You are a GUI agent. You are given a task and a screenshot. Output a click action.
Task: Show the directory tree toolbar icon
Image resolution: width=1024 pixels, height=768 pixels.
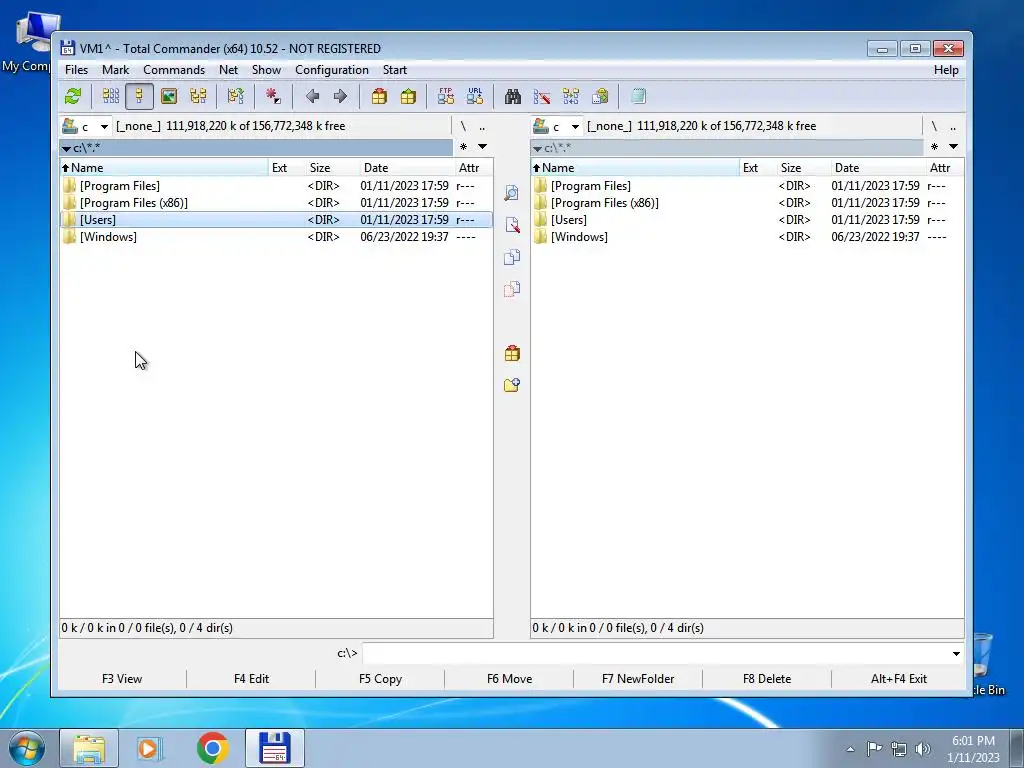pyautogui.click(x=198, y=97)
